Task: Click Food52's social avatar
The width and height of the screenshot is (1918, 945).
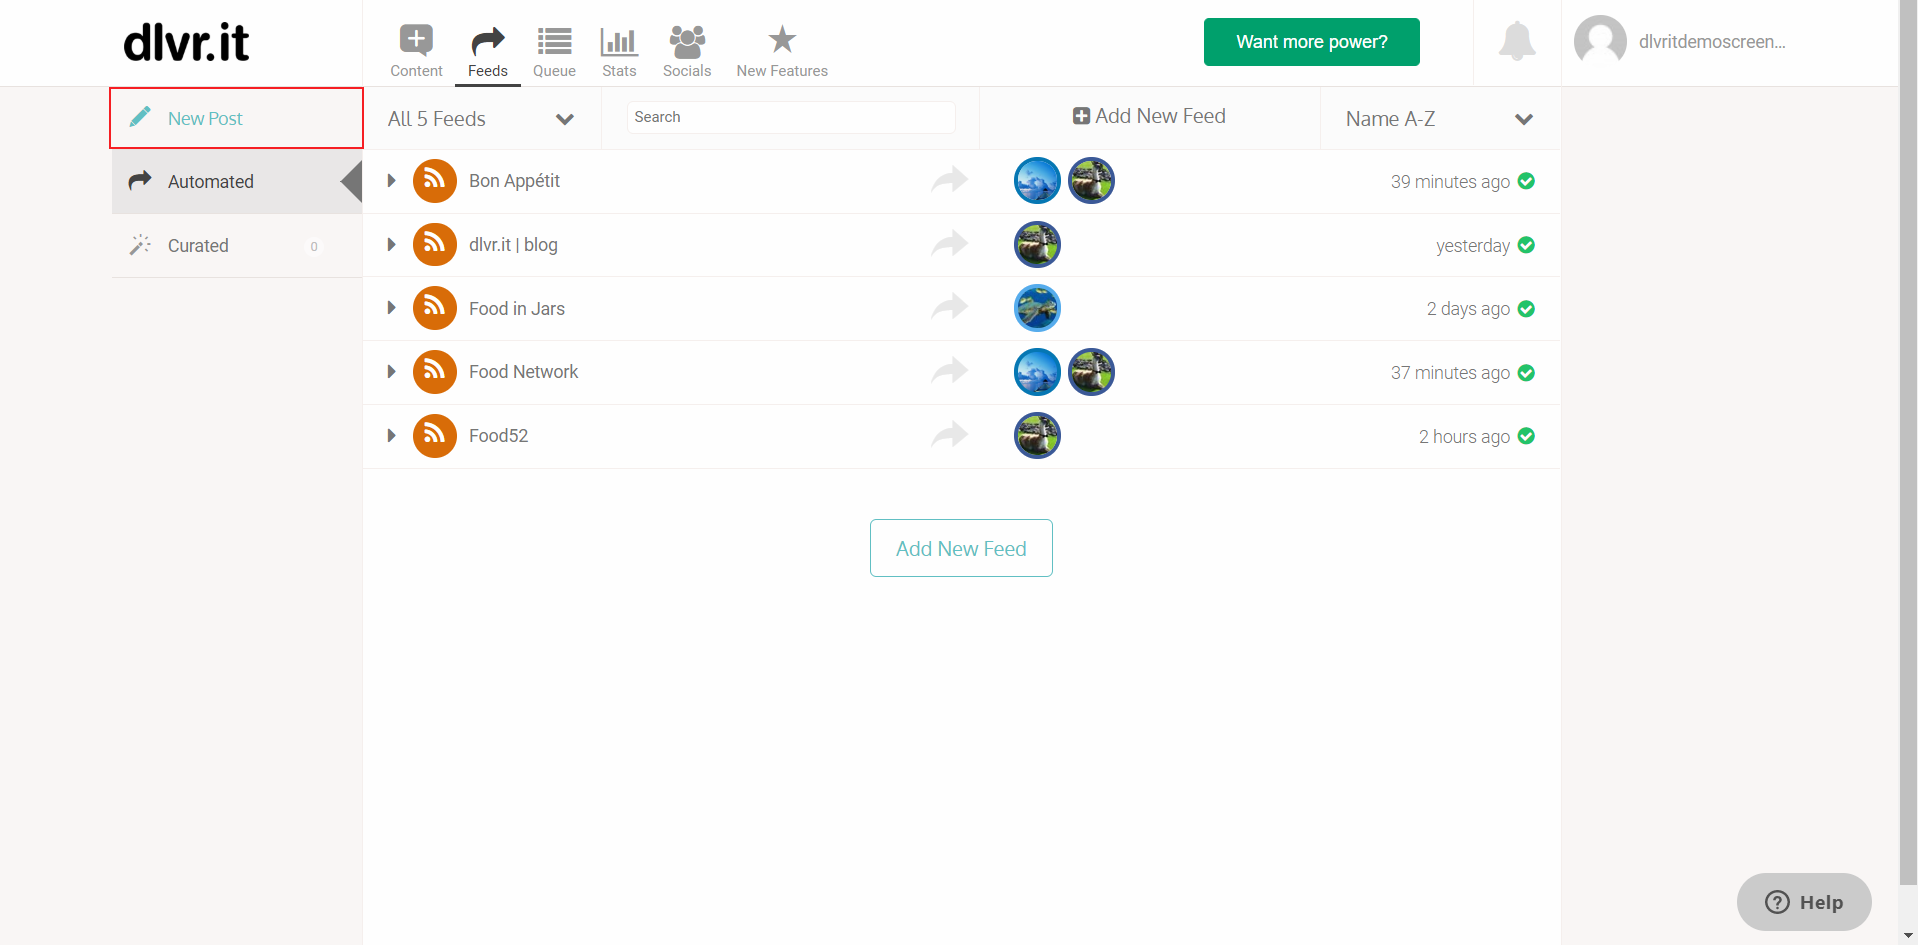Action: coord(1037,436)
